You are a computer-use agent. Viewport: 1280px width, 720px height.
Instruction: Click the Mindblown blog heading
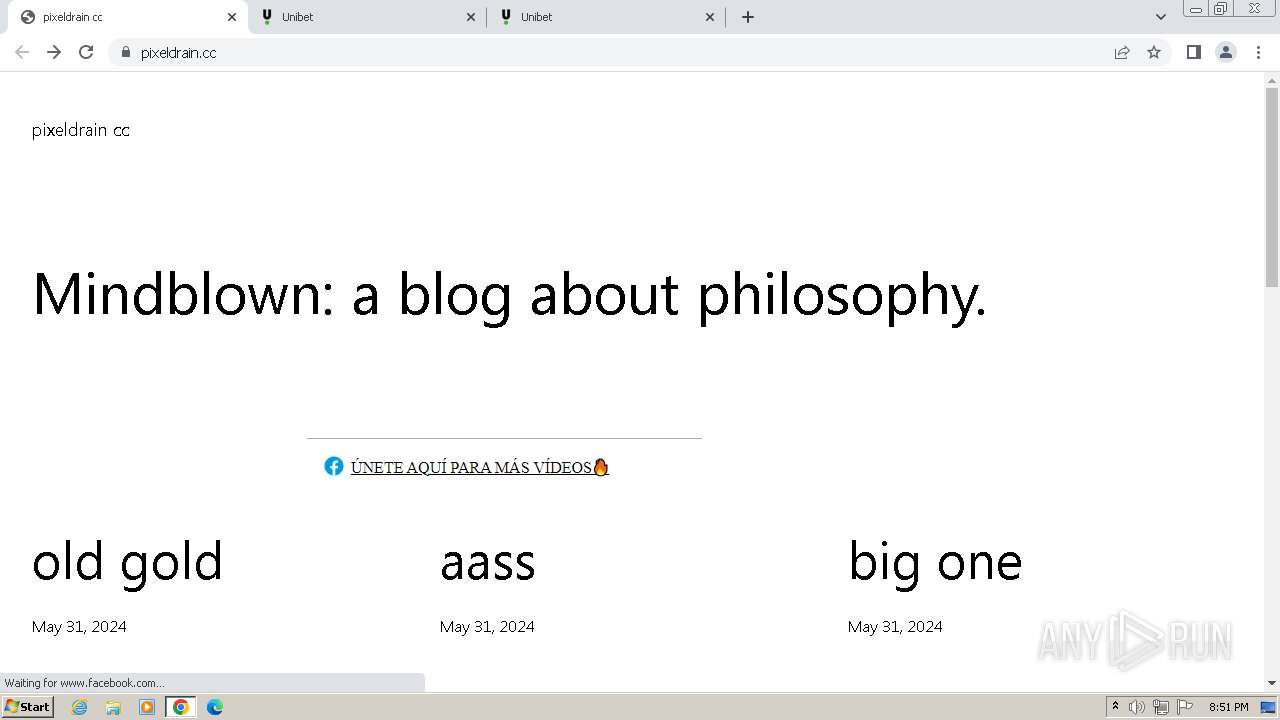510,294
